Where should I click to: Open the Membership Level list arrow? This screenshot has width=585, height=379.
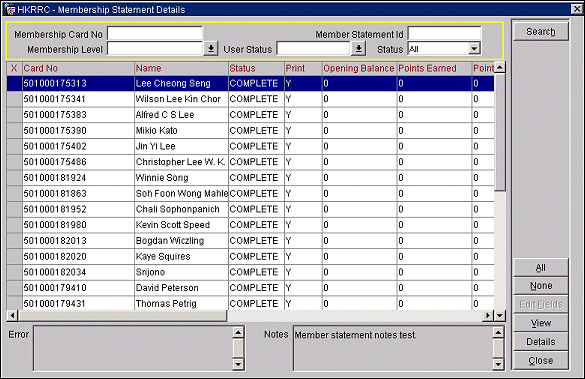[x=211, y=49]
